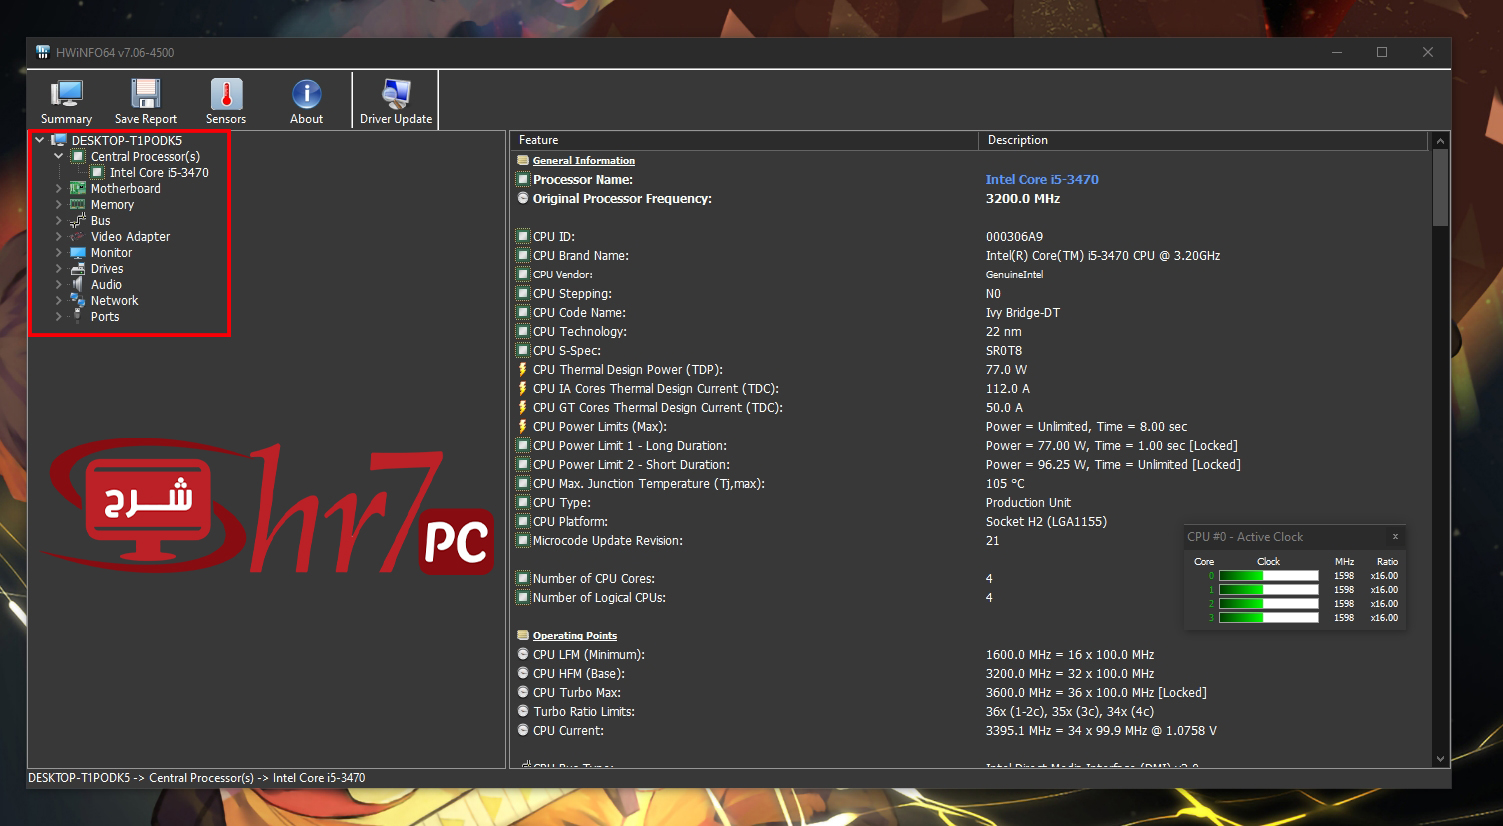Viewport: 1503px width, 826px height.
Task: Expand the Network node
Action: click(58, 300)
